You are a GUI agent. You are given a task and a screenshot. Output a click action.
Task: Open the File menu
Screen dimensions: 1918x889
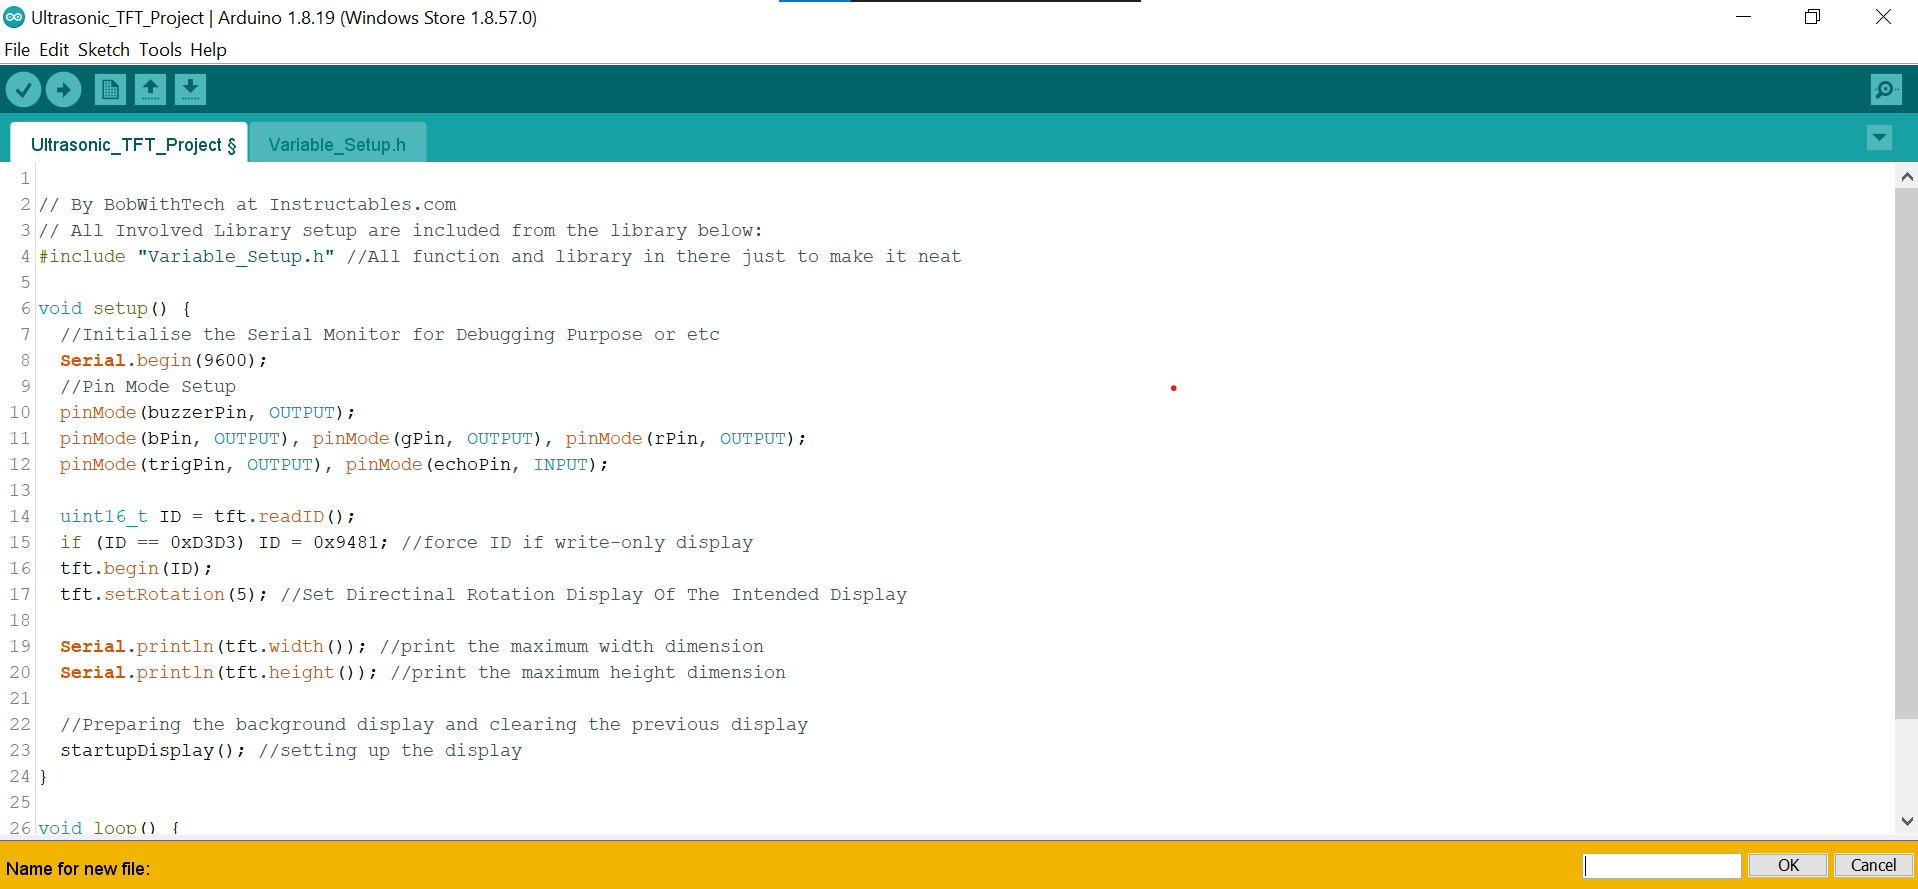(17, 50)
